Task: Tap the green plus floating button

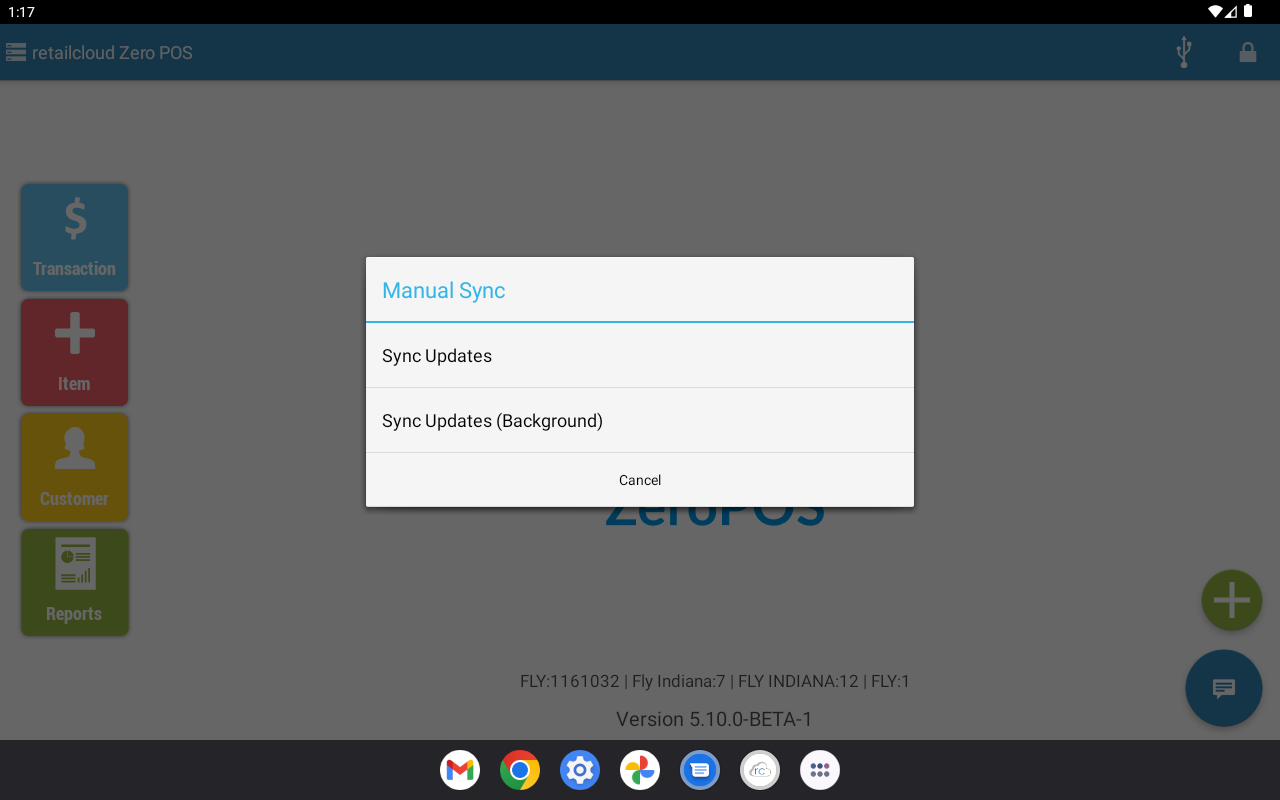Action: tap(1232, 600)
